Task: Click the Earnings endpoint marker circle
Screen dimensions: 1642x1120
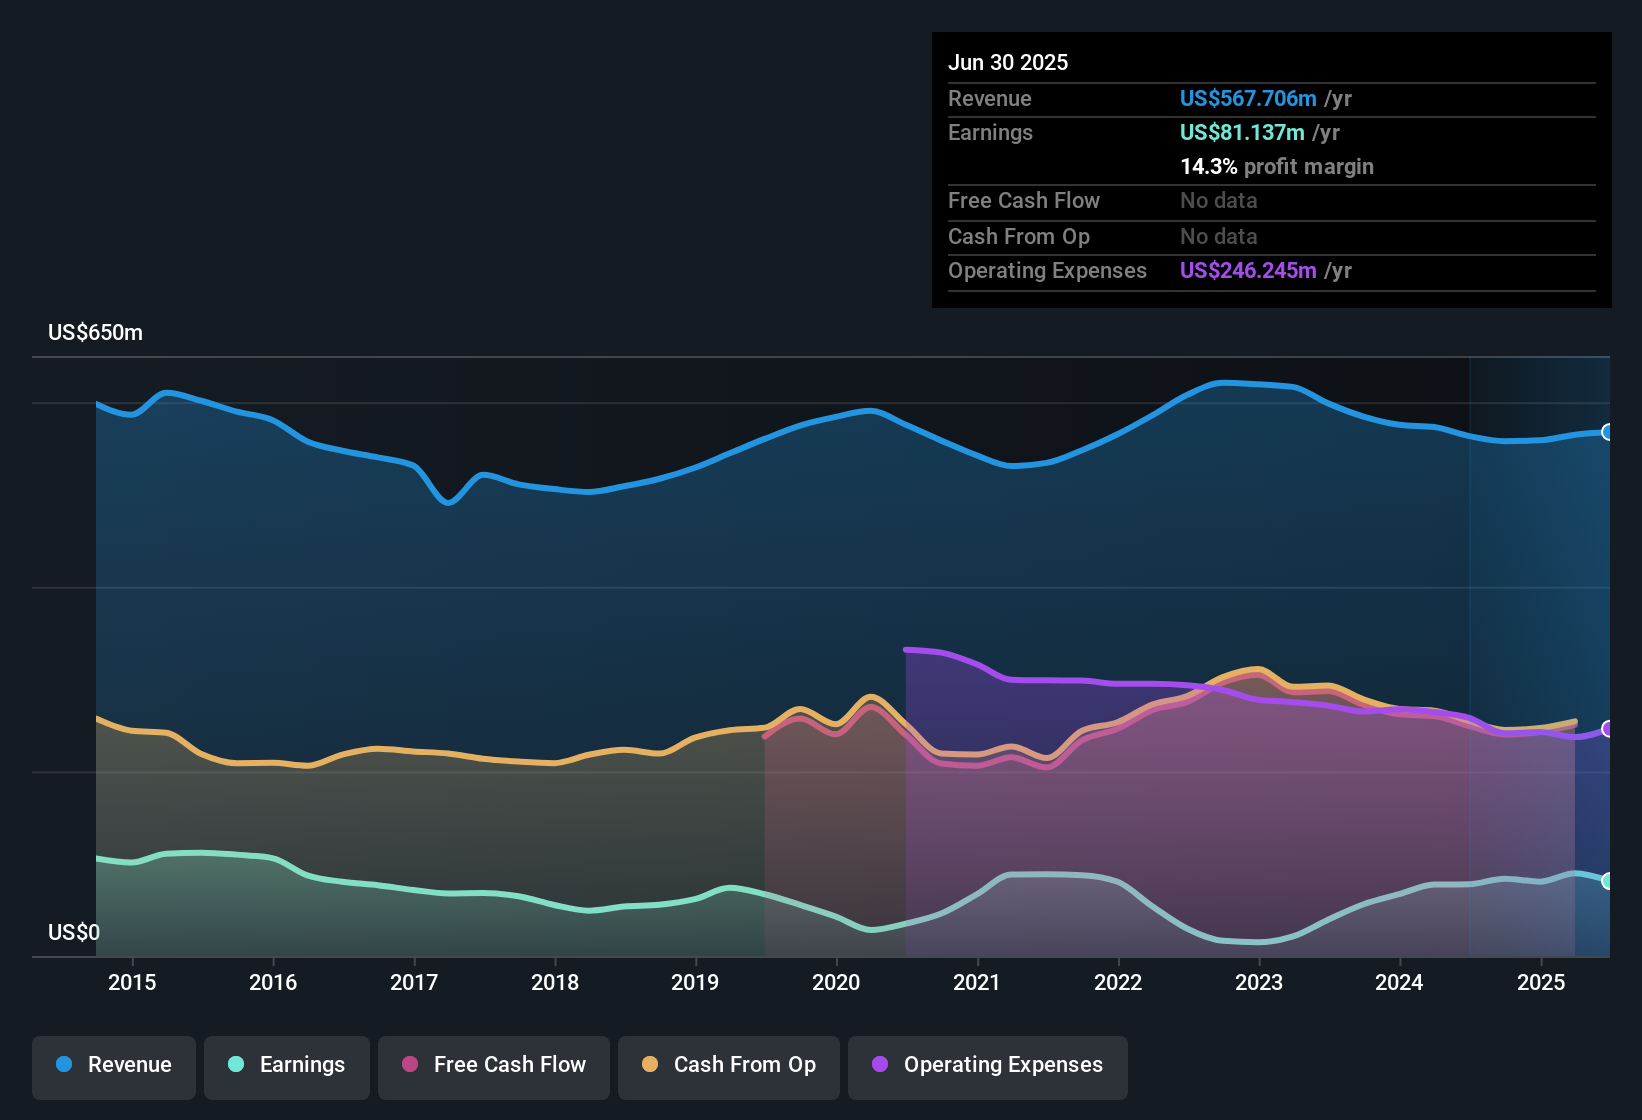Action: [x=1608, y=881]
